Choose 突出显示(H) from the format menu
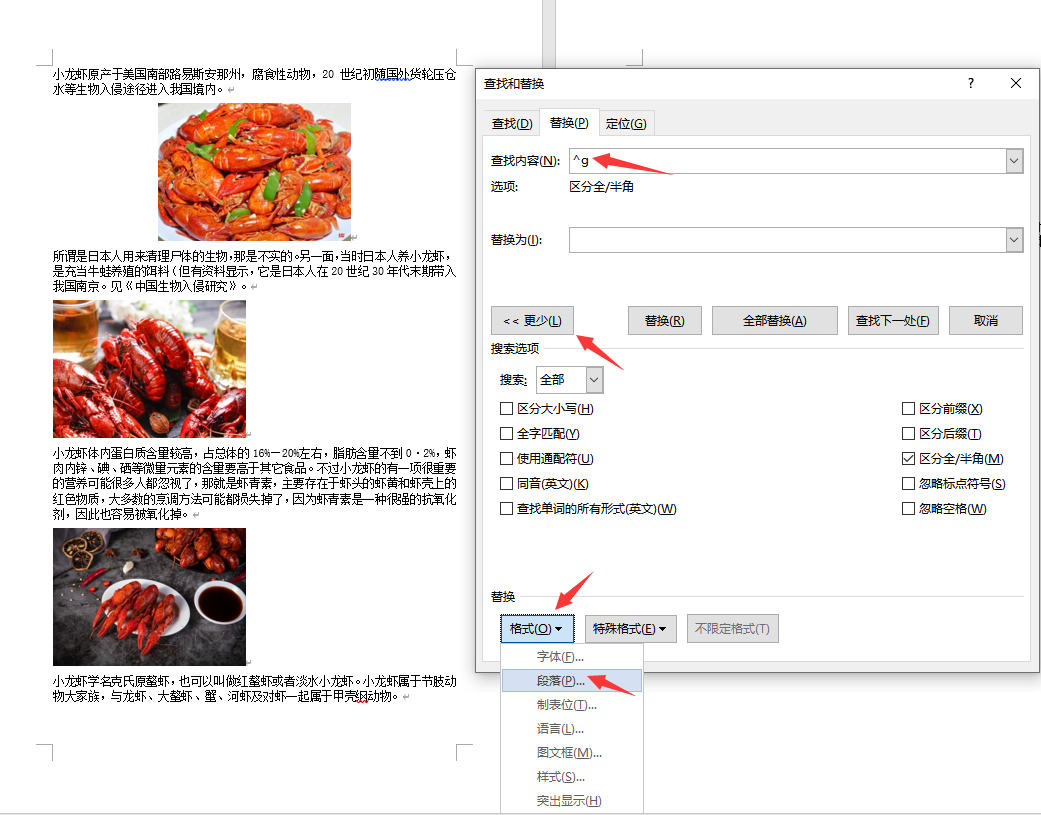The height and width of the screenshot is (815, 1041). pos(572,801)
